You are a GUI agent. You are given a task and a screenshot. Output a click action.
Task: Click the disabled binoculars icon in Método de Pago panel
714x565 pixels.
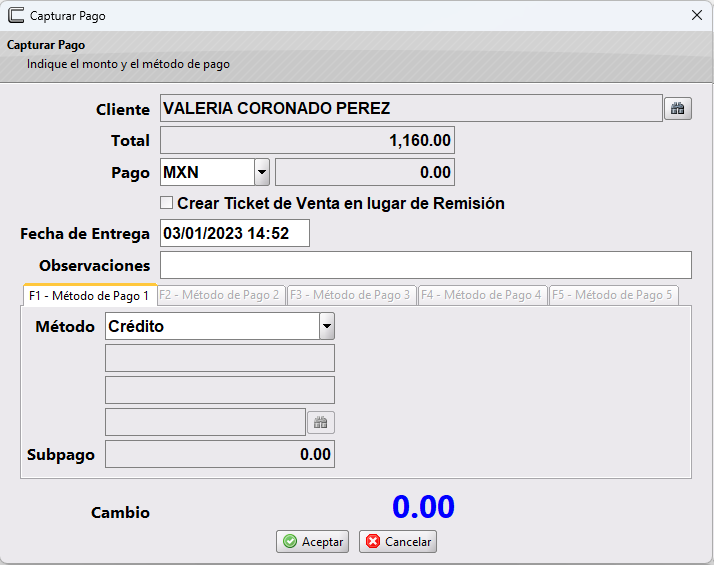(321, 422)
